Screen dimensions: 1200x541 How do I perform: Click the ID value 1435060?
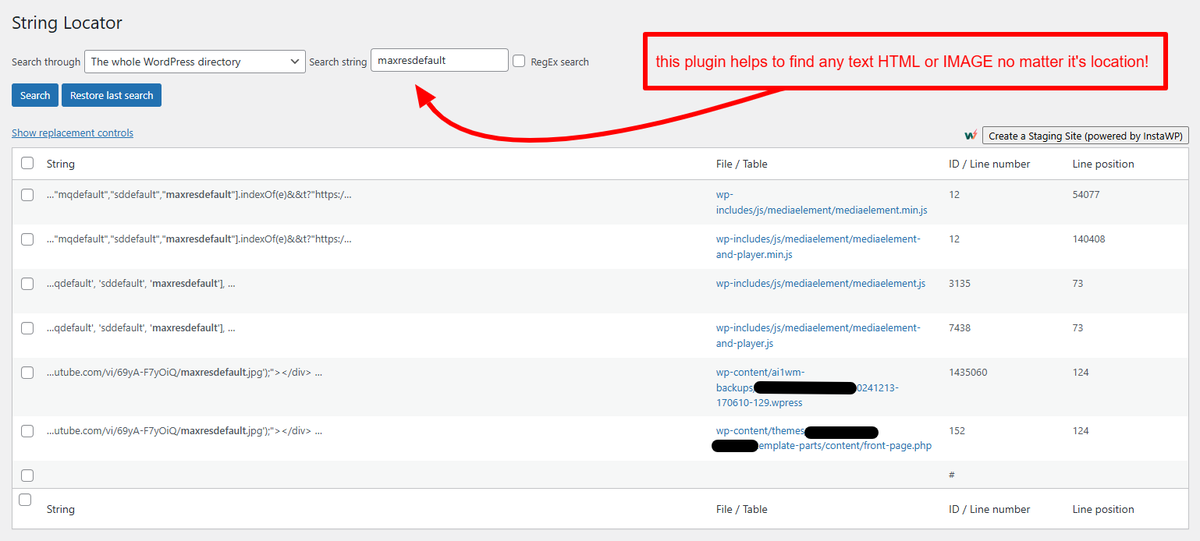point(968,372)
